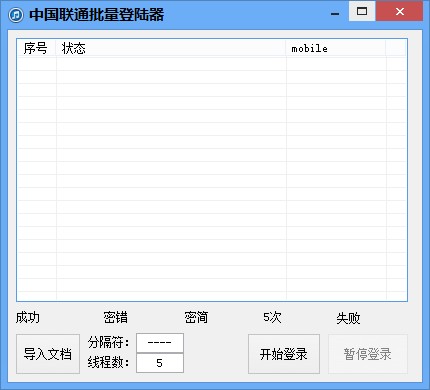Click the music note app icon in title bar
430x390 pixels.
[x=16, y=15]
